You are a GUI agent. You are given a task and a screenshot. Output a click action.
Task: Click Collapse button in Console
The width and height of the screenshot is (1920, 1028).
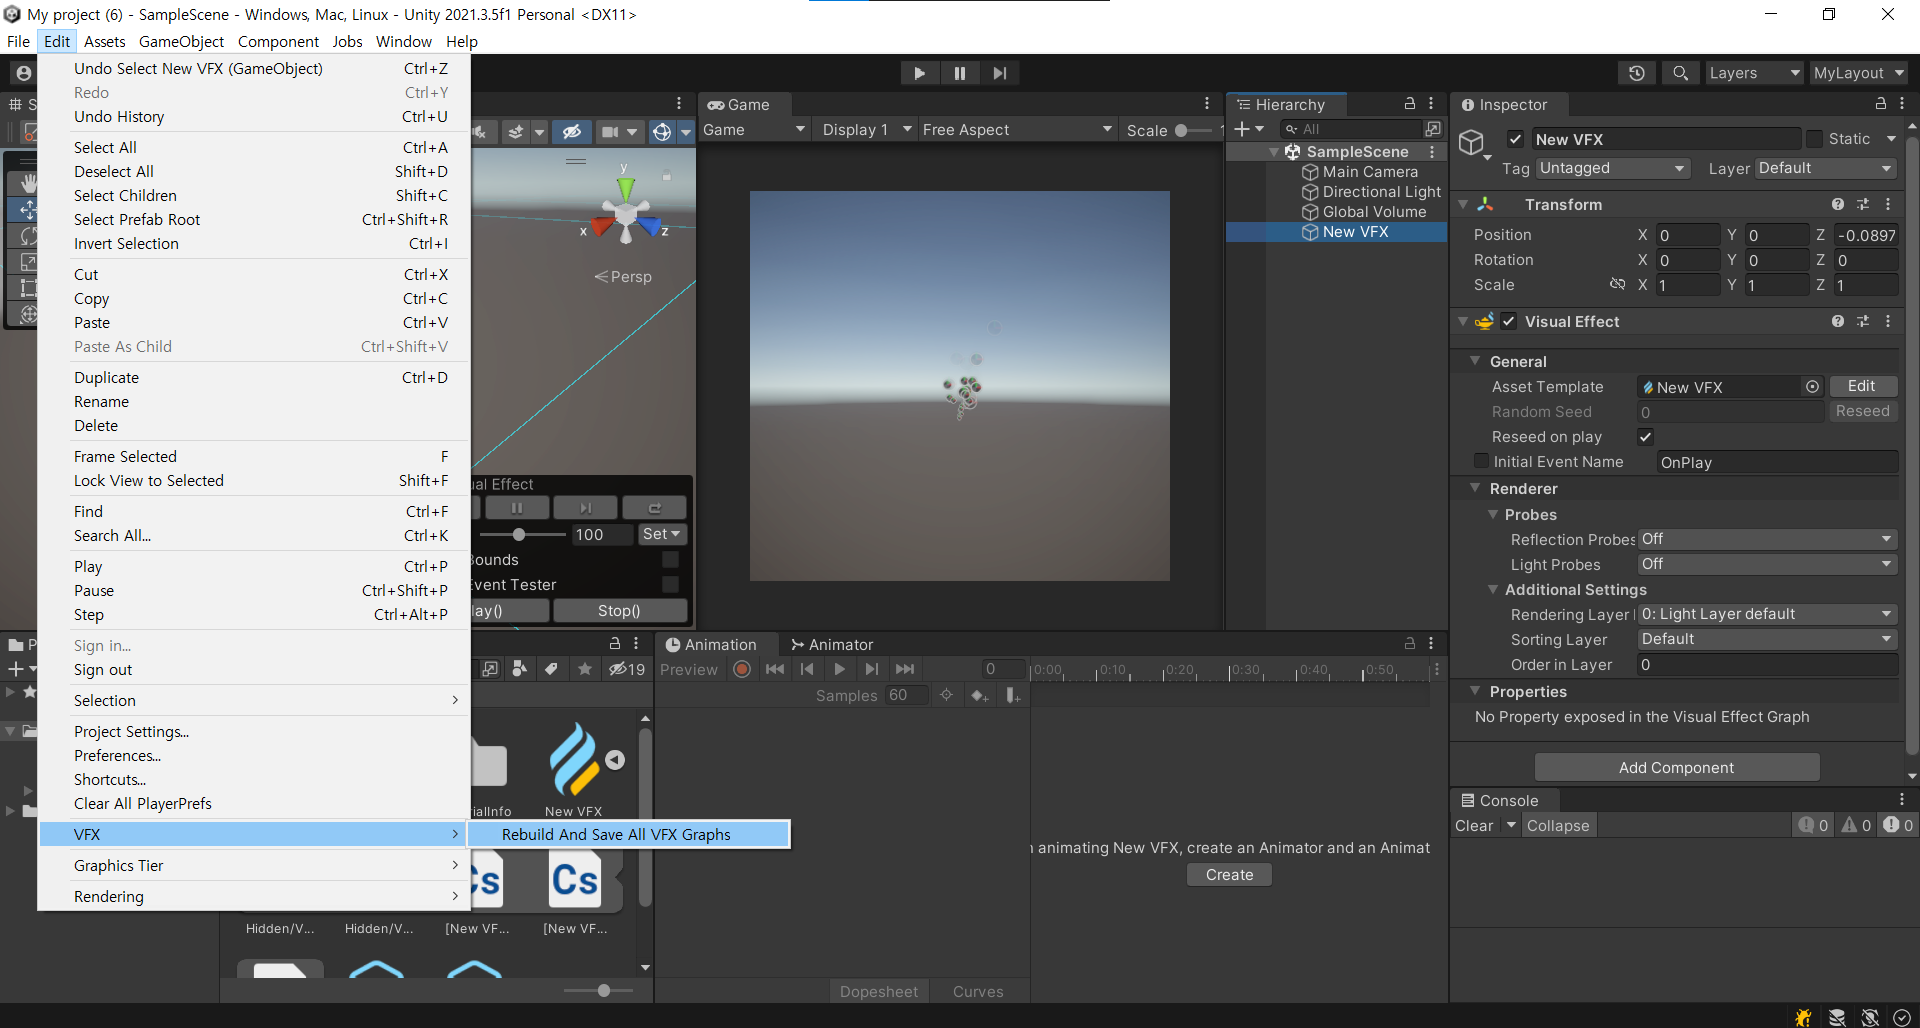point(1558,825)
